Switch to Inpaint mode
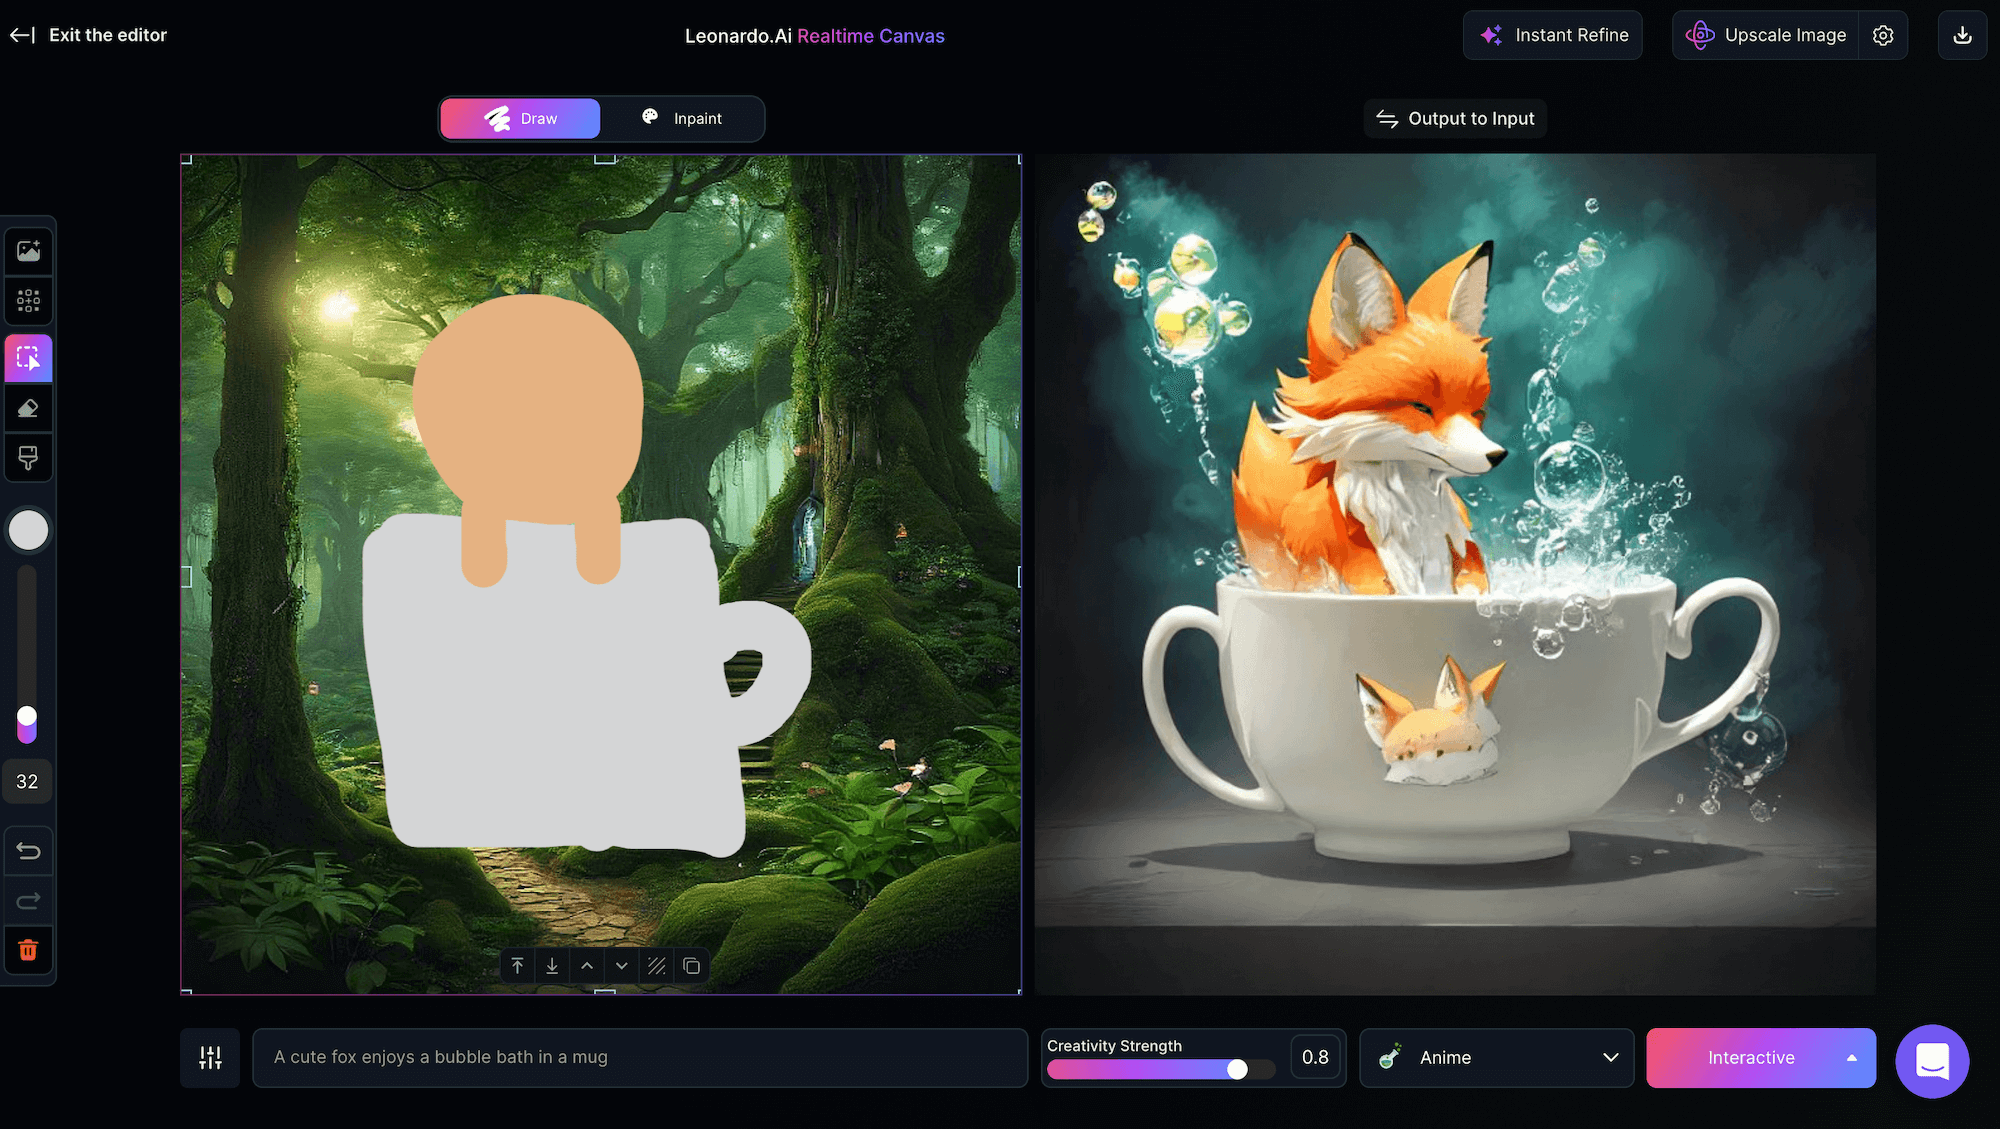2000x1129 pixels. tap(683, 119)
